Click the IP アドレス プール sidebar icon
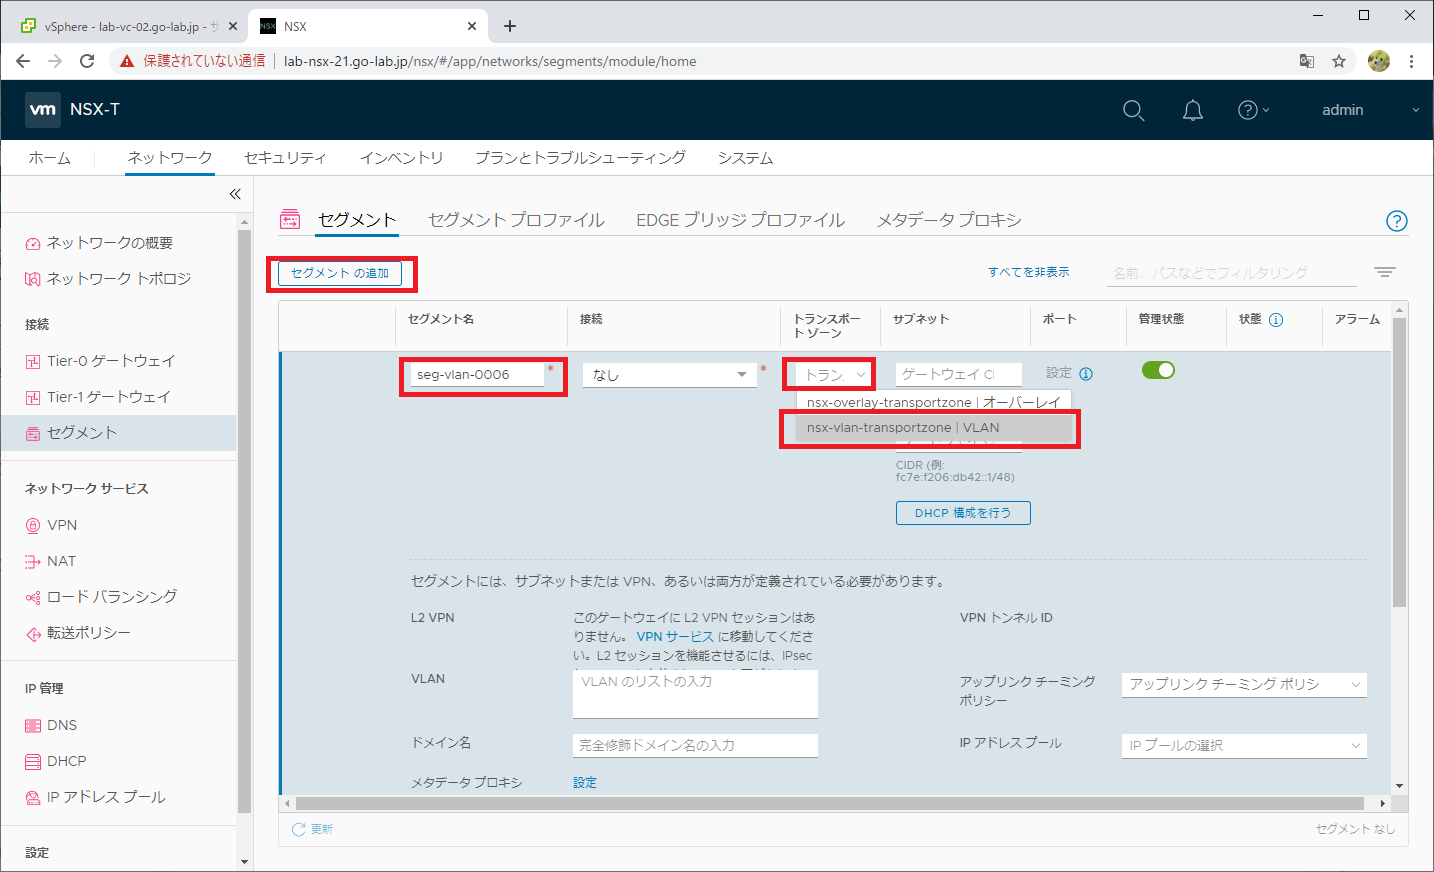The width and height of the screenshot is (1434, 872). coord(33,797)
